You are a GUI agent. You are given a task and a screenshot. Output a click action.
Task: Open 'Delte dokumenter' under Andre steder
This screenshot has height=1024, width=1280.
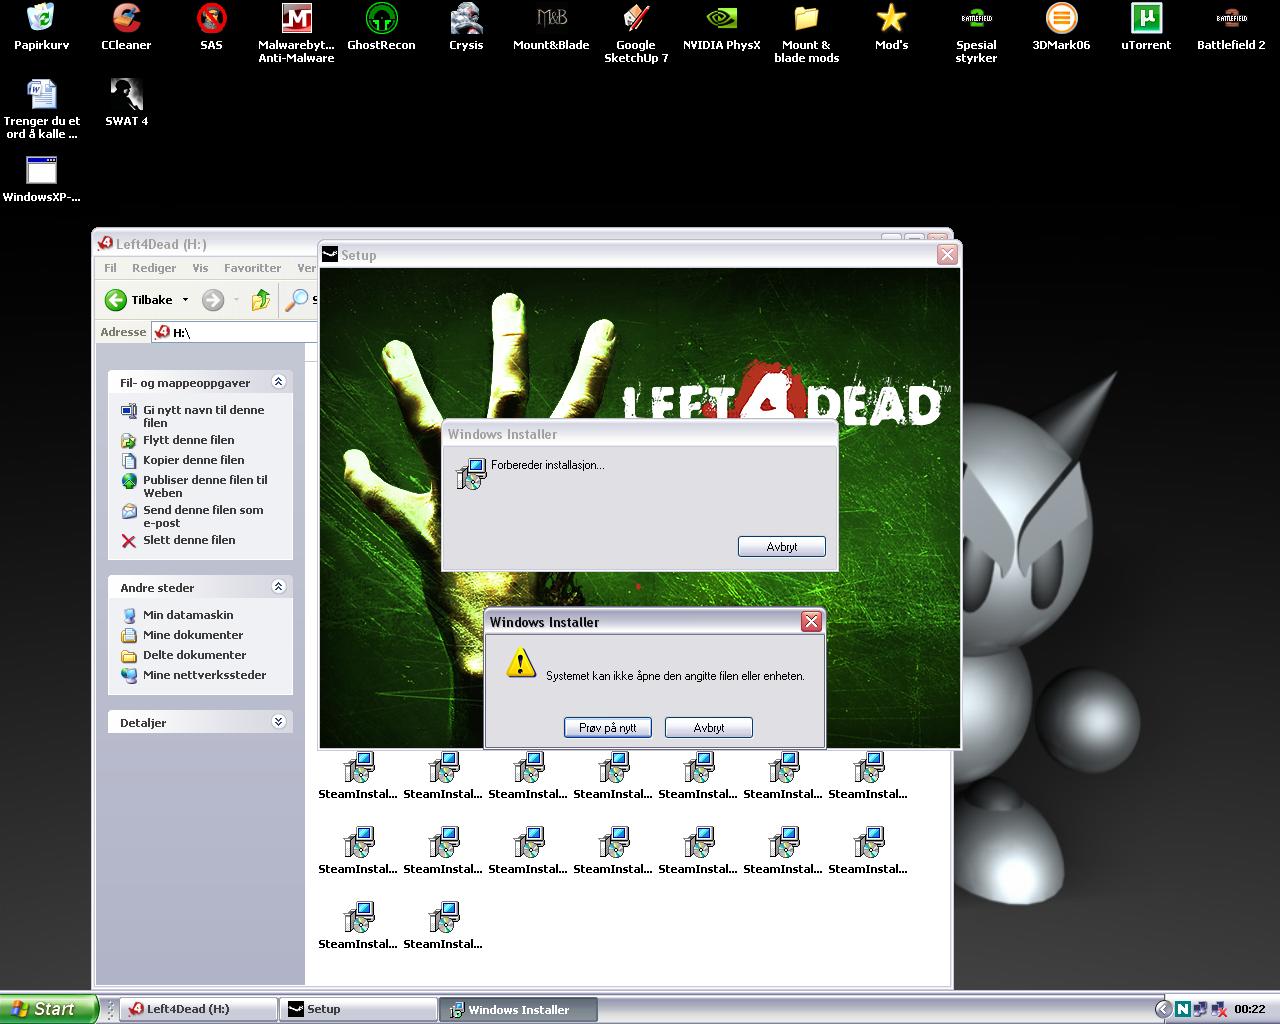click(x=194, y=655)
